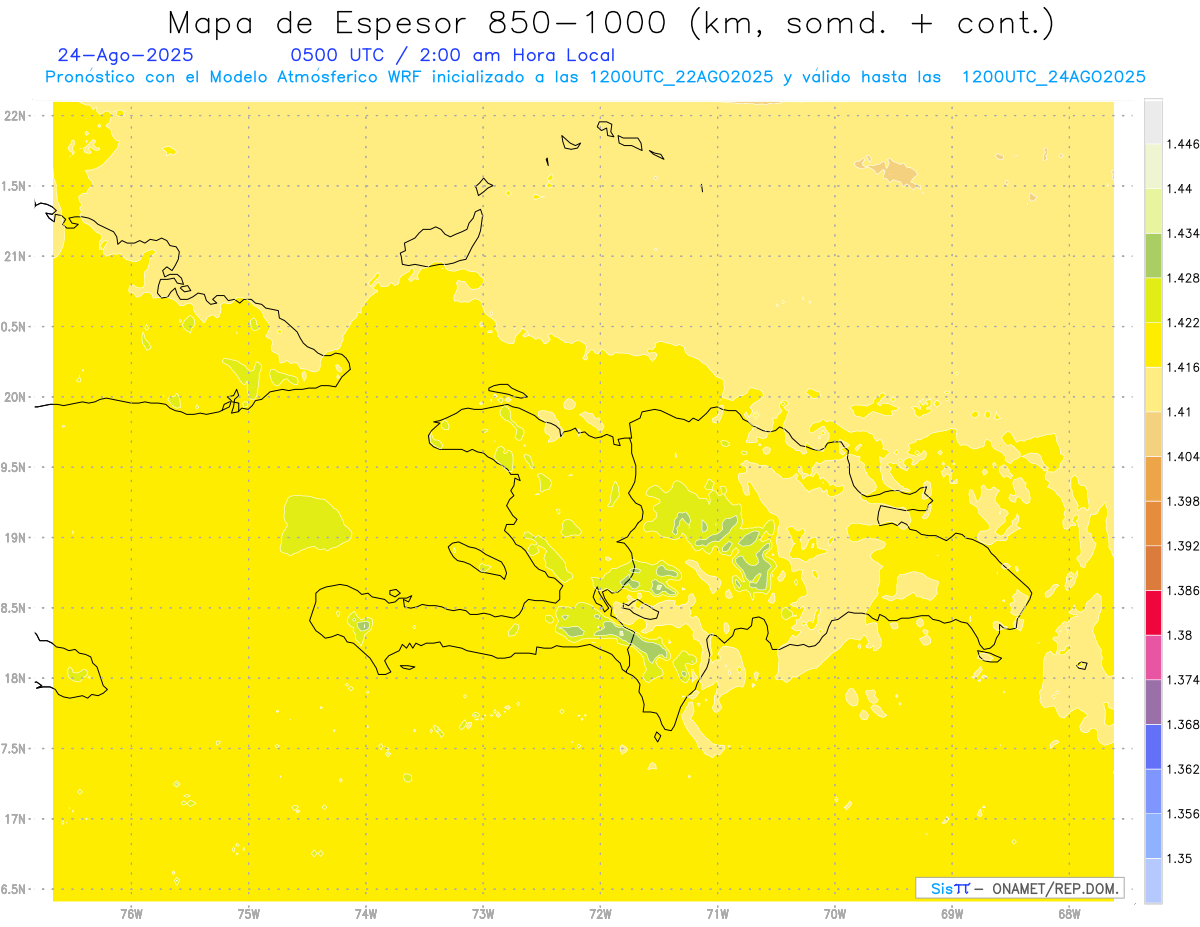Click the '1.404' colorbar value

pyautogui.click(x=1183, y=456)
